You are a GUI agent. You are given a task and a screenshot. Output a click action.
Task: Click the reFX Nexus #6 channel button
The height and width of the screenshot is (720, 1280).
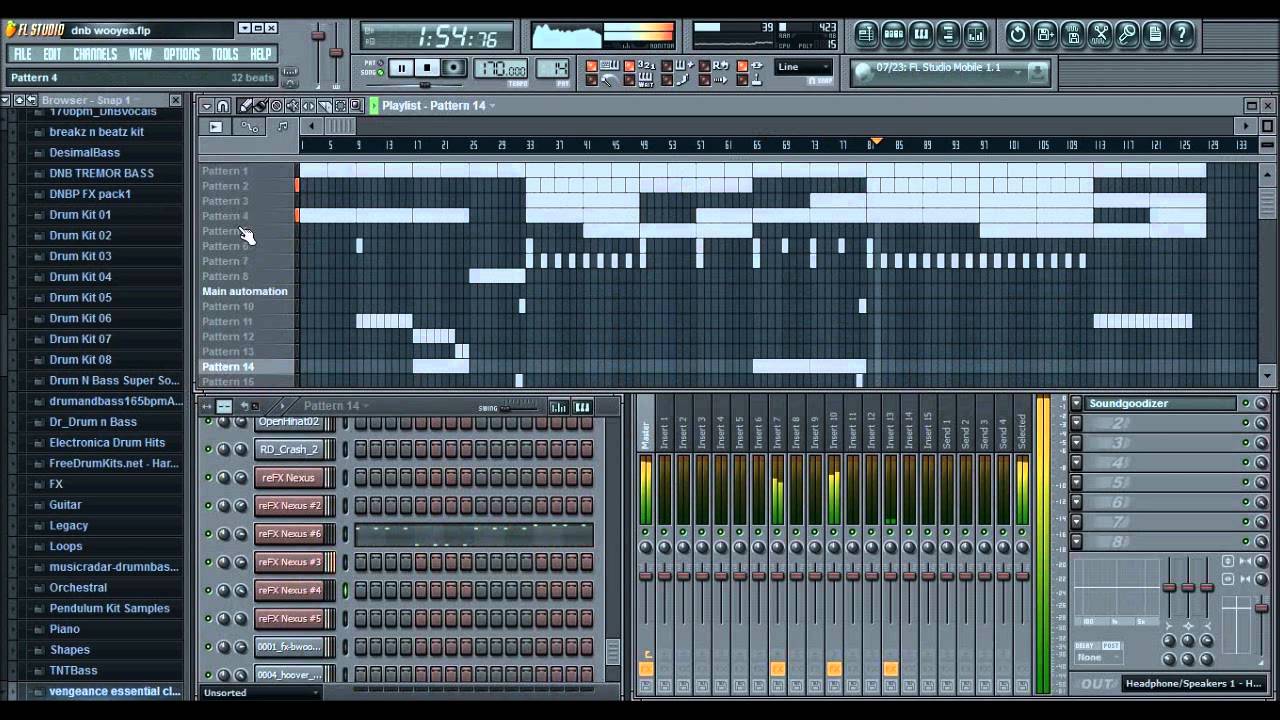[289, 534]
